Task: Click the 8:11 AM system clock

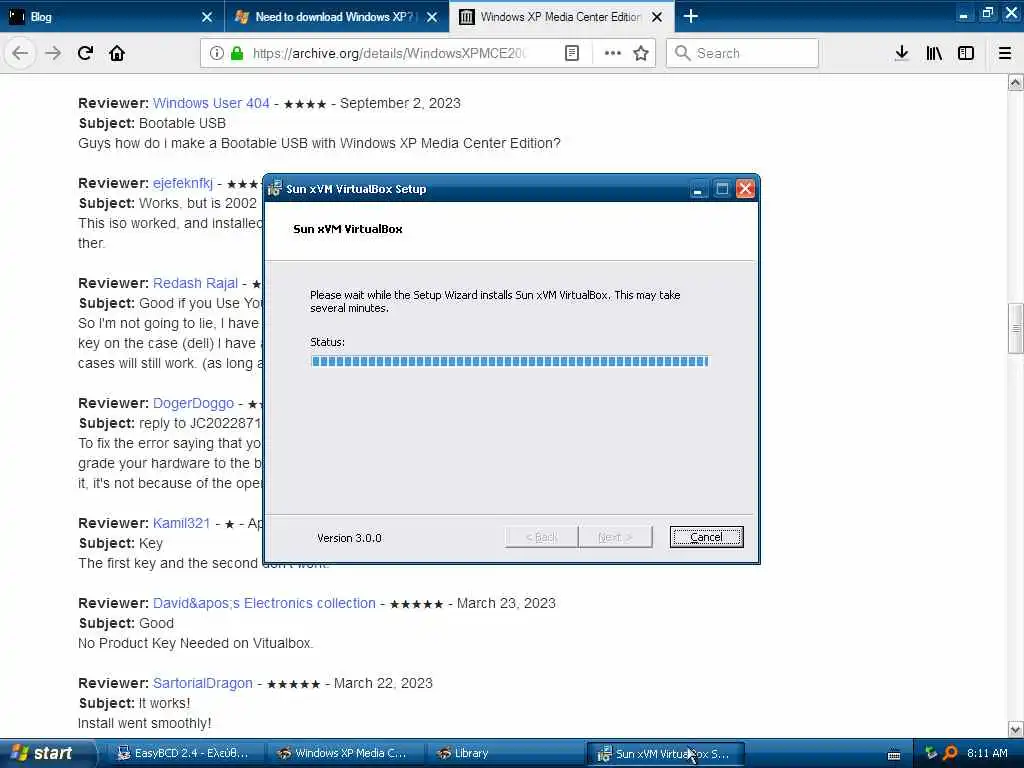Action: pyautogui.click(x=987, y=753)
